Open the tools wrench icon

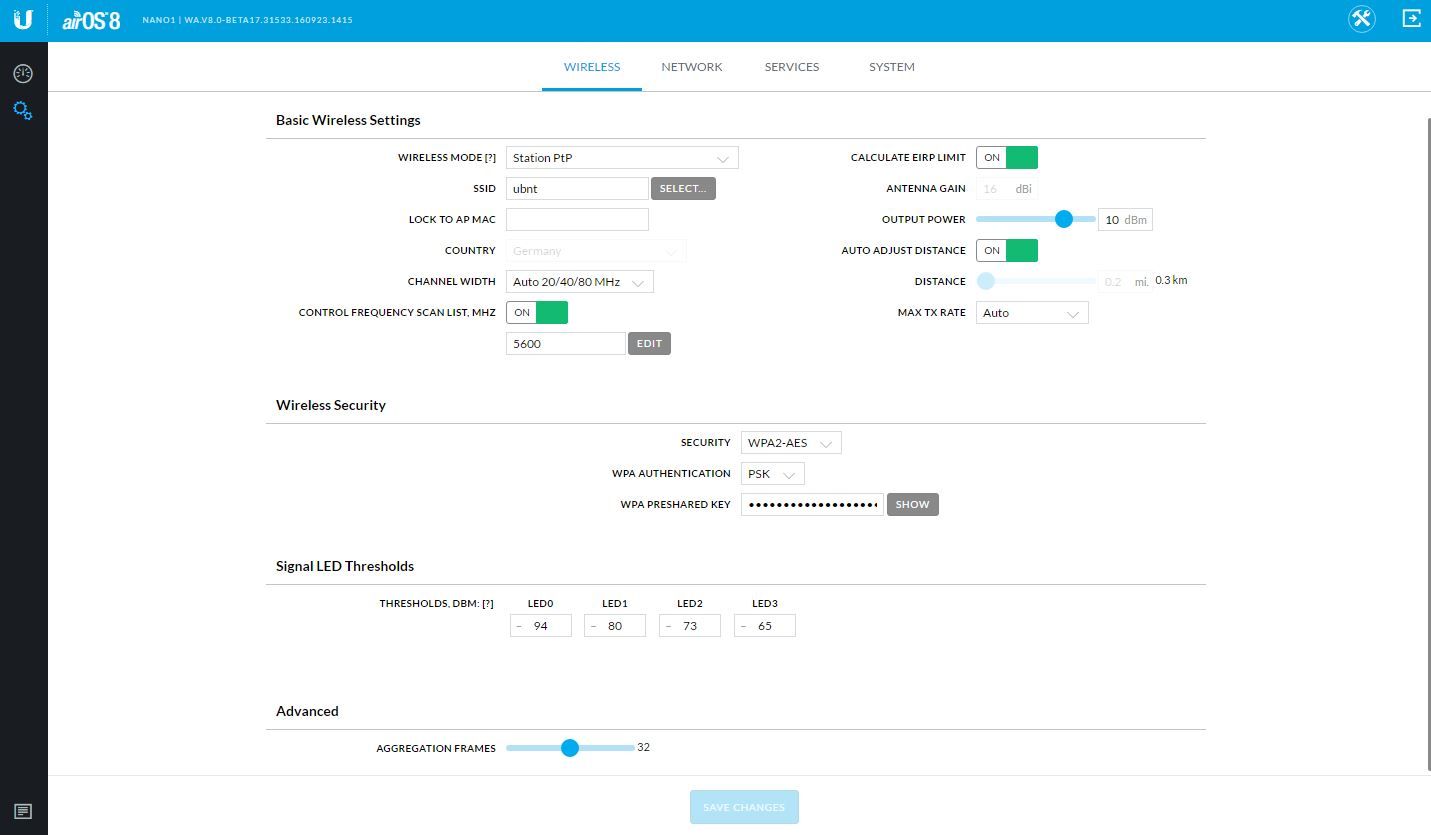pyautogui.click(x=1361, y=19)
